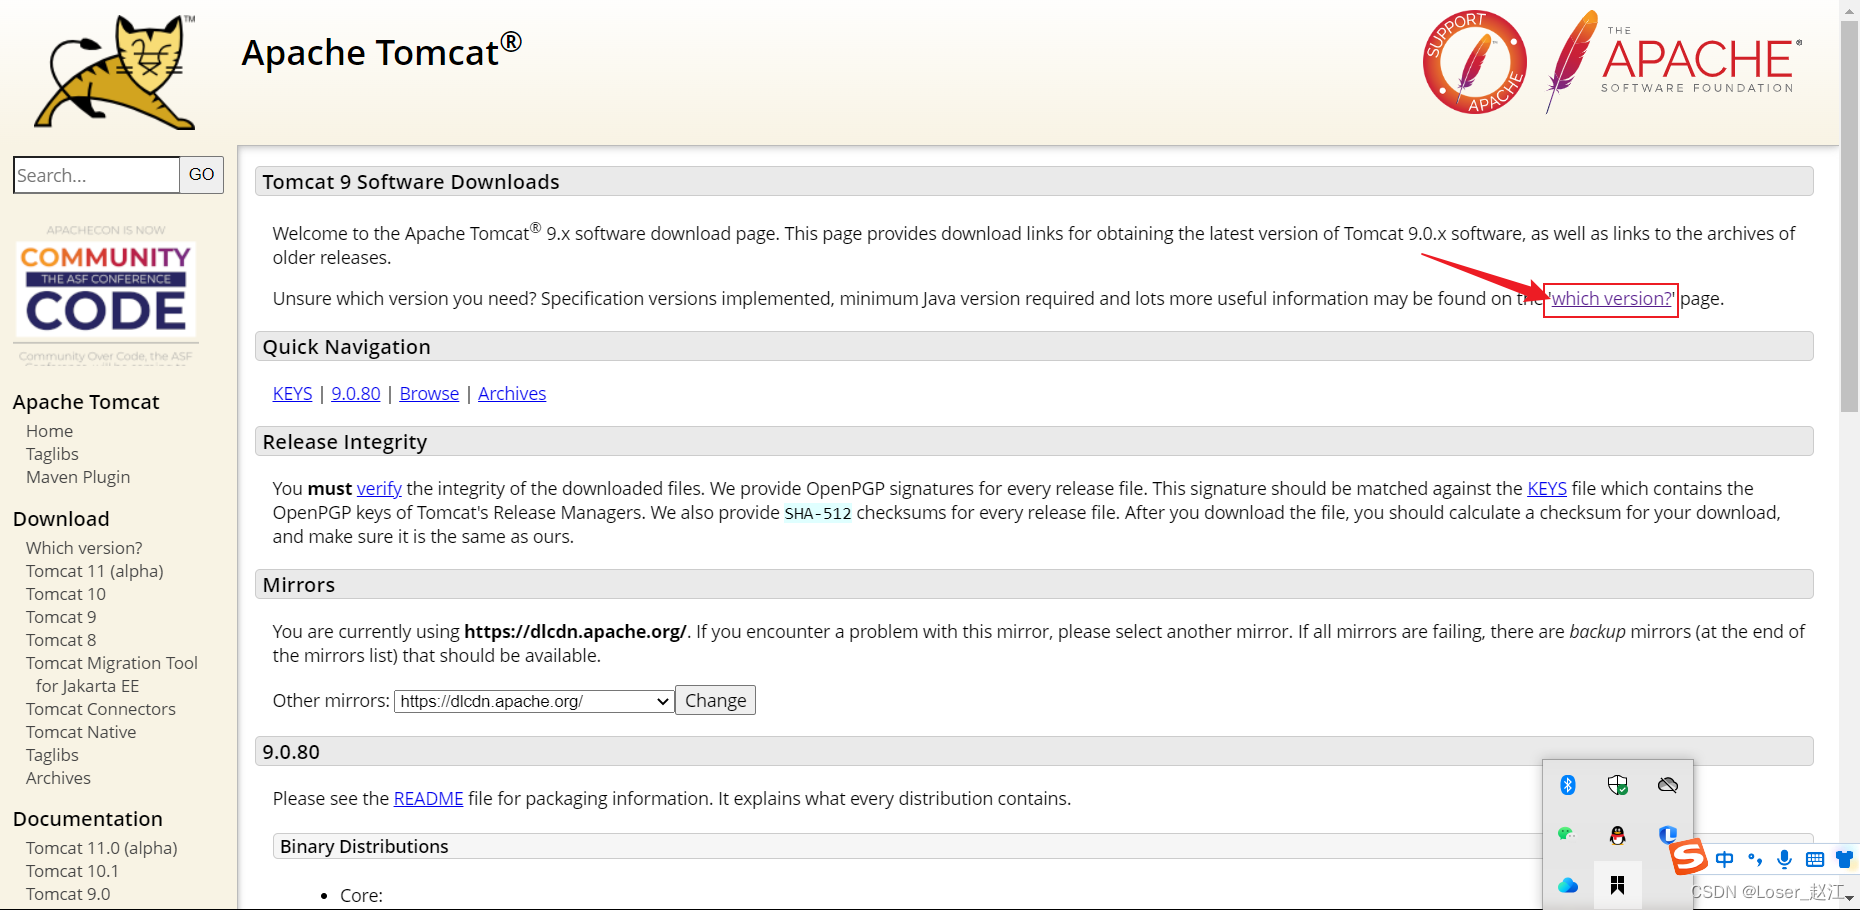Click into the Search input field
The width and height of the screenshot is (1860, 910).
(96, 175)
